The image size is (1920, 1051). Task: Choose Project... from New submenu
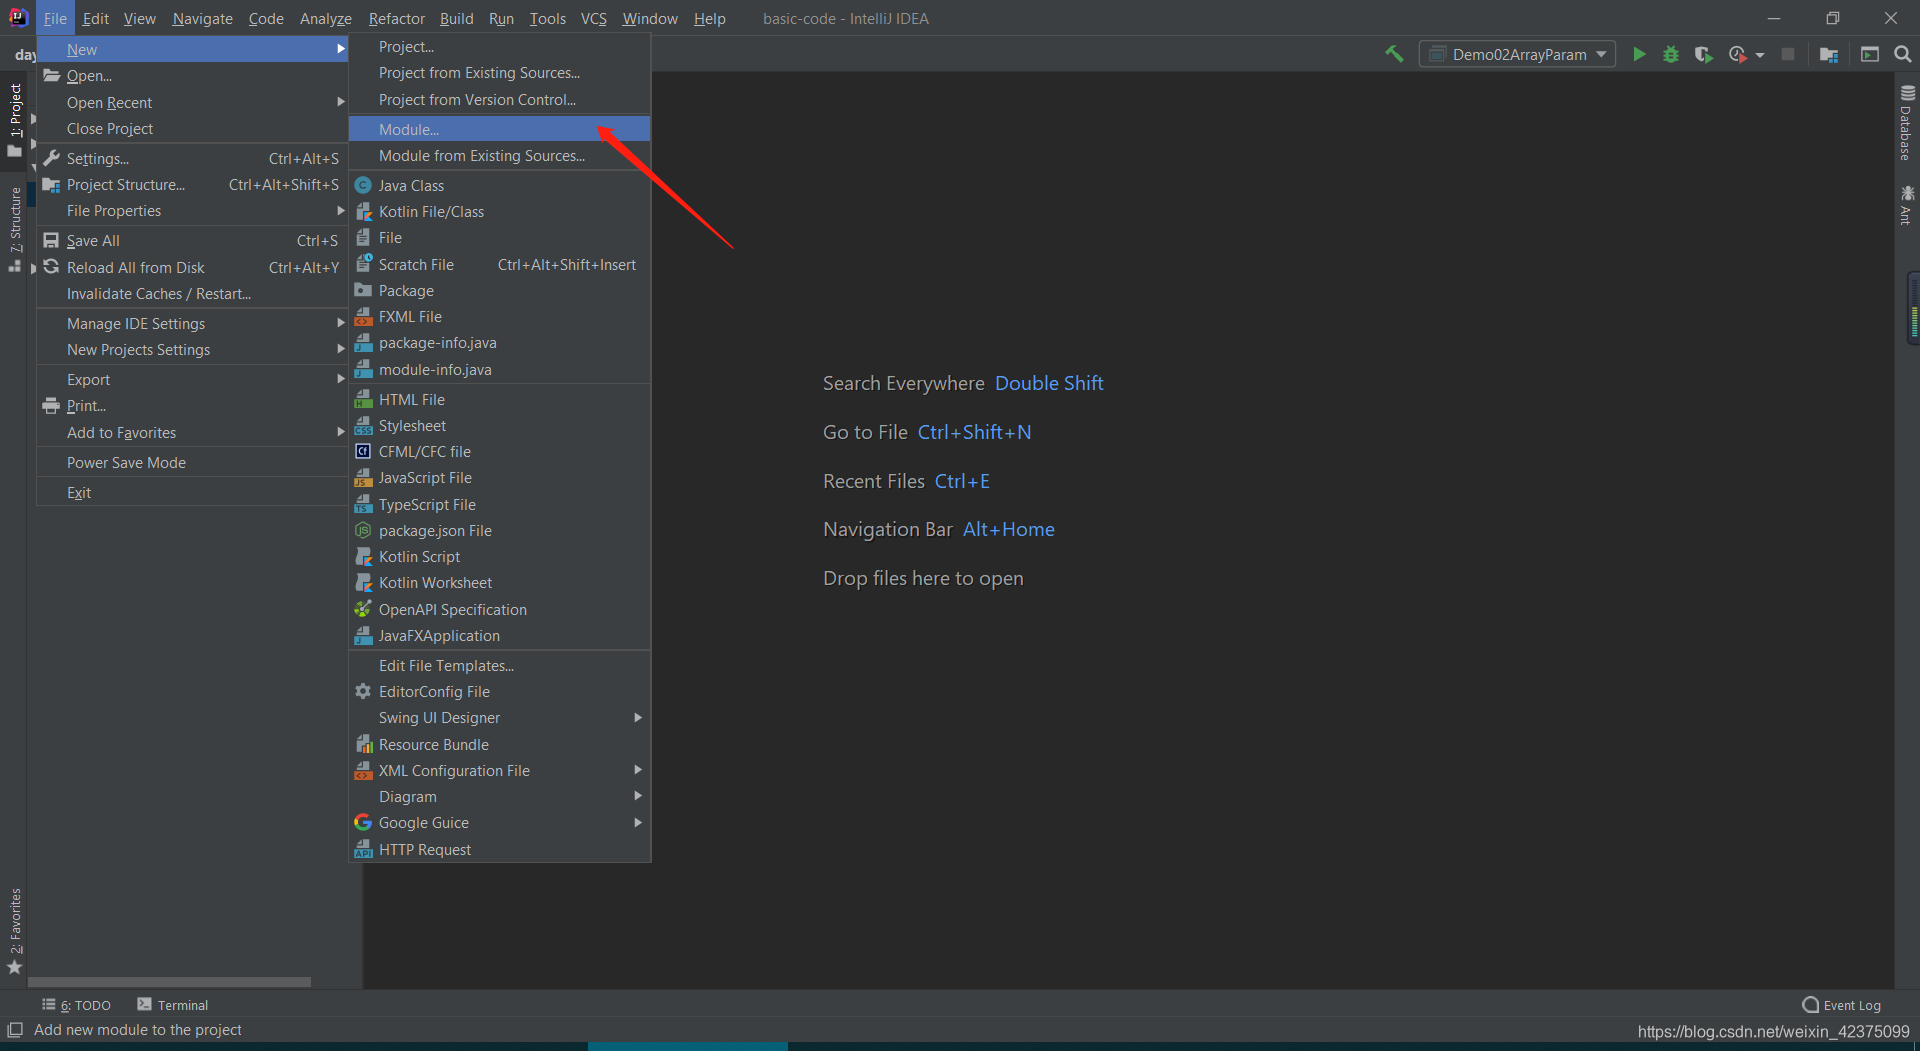coord(499,47)
